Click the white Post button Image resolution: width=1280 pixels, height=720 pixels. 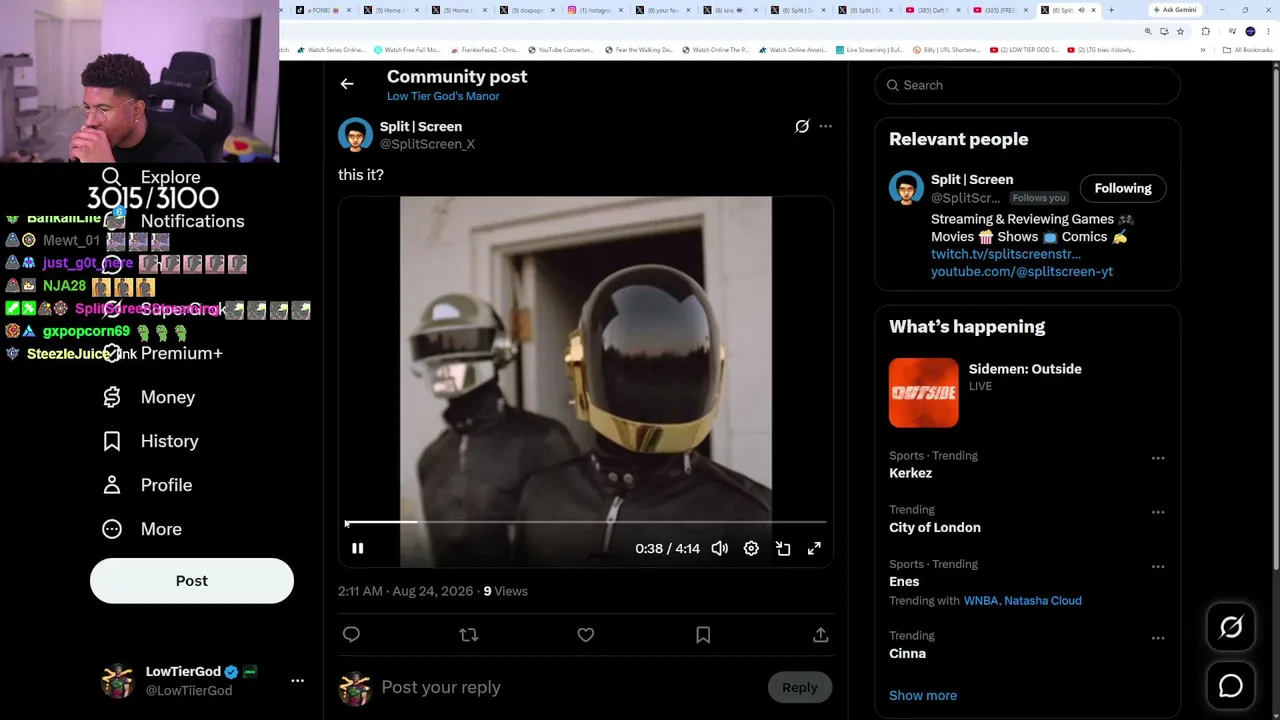tap(192, 581)
